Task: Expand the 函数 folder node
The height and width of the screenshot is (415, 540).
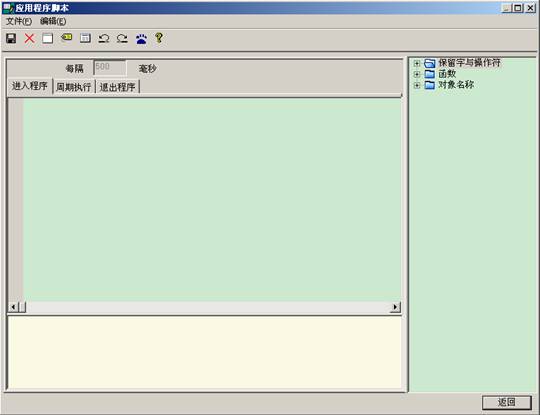Action: point(417,74)
